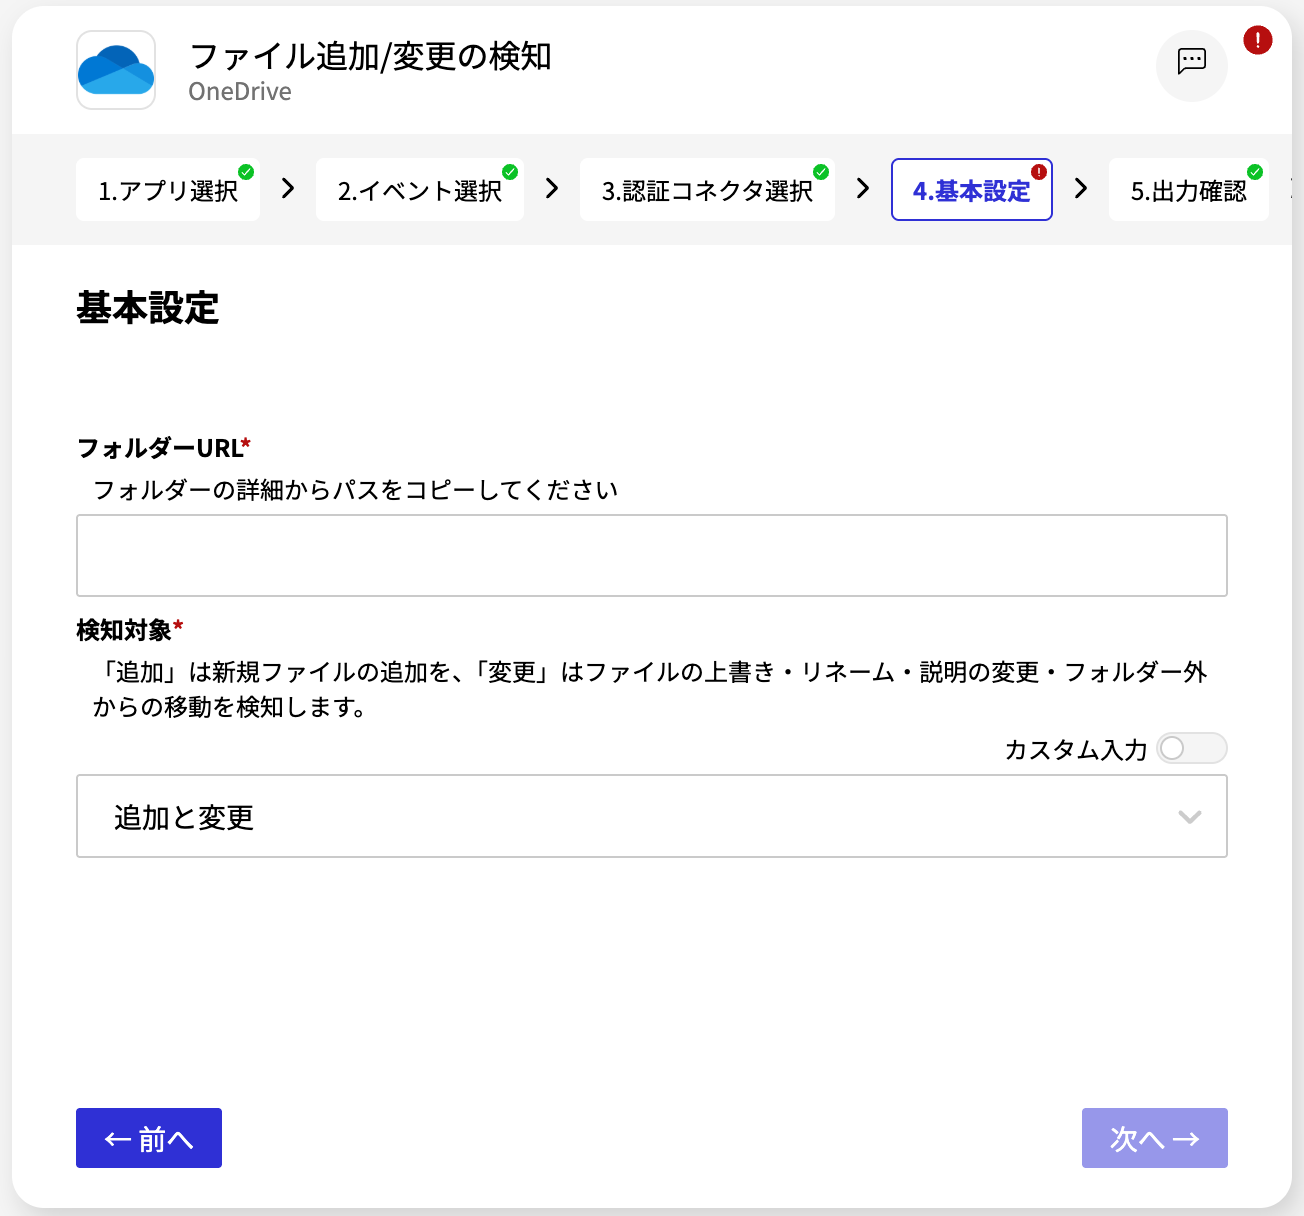Click the red error alert icon
1304x1216 pixels.
pyautogui.click(x=1257, y=40)
